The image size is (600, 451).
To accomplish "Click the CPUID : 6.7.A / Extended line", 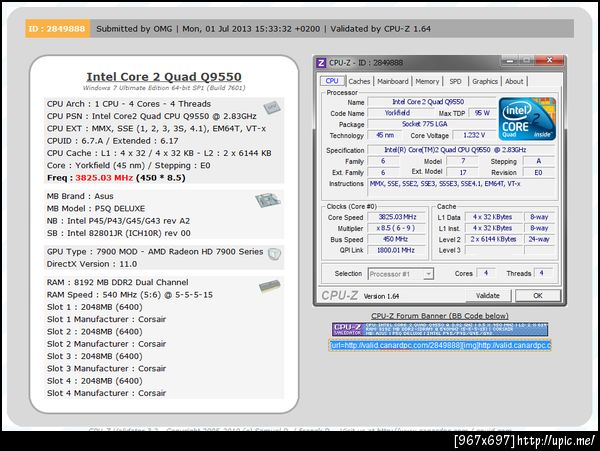I will coord(112,141).
